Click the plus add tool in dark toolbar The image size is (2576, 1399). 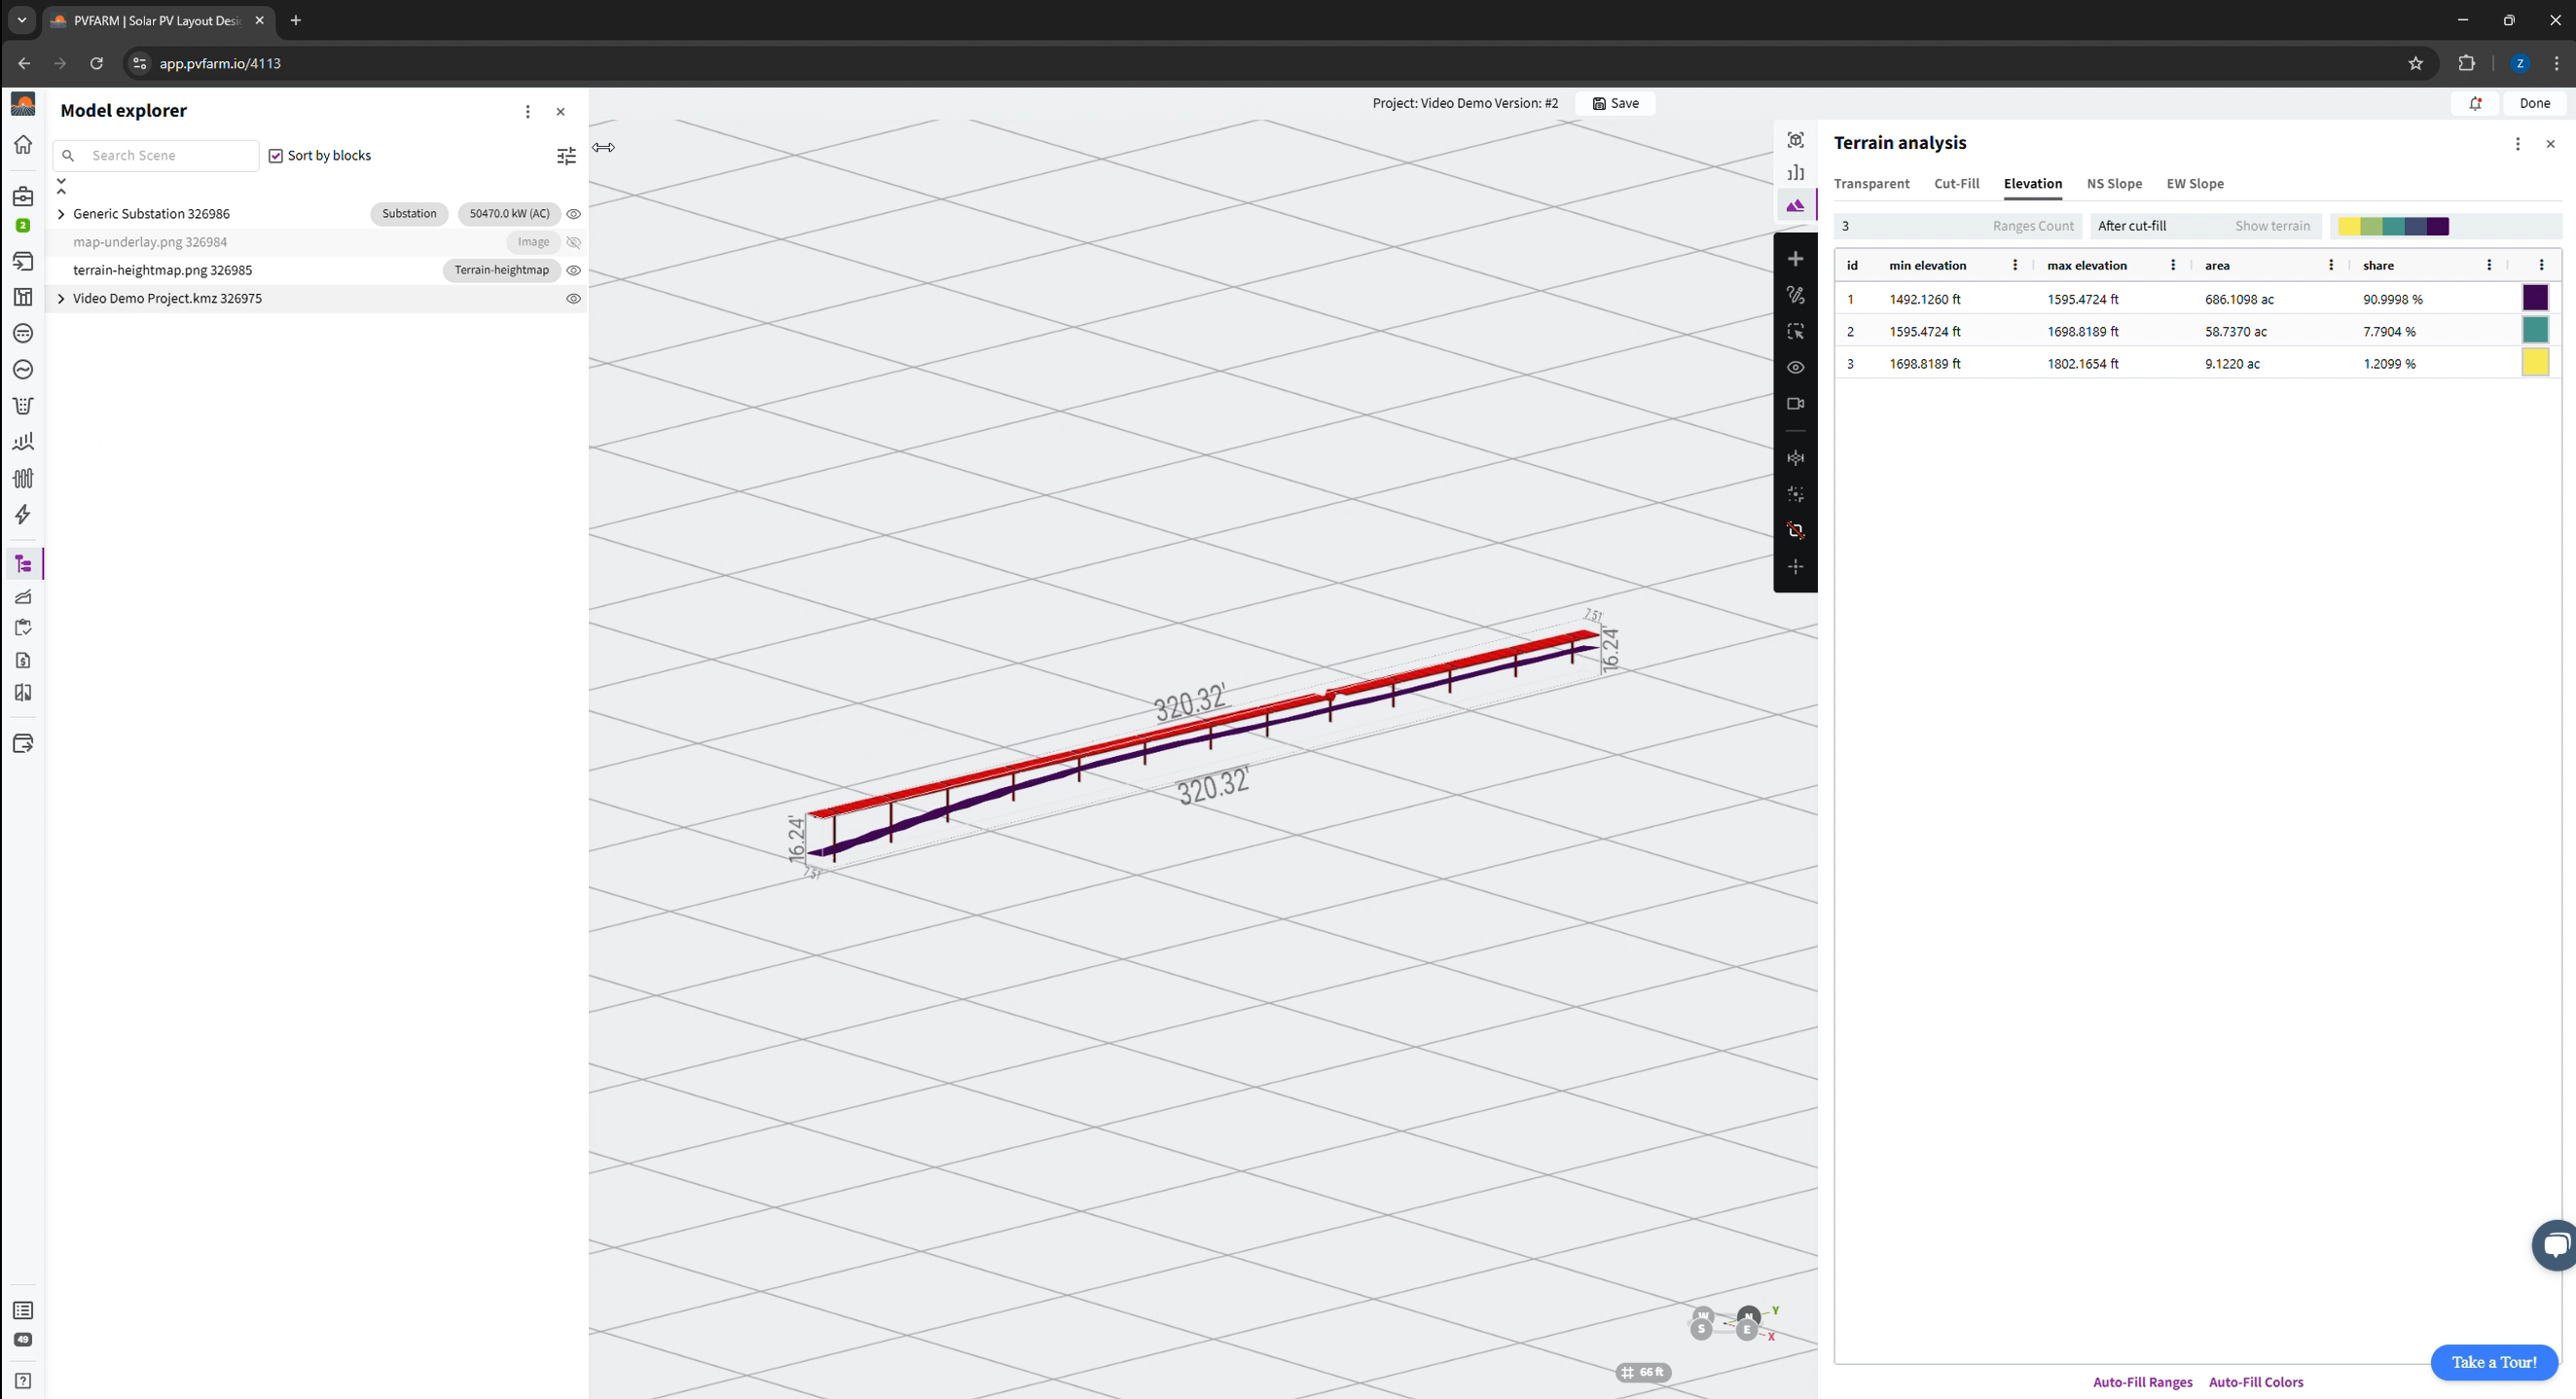(x=1795, y=259)
